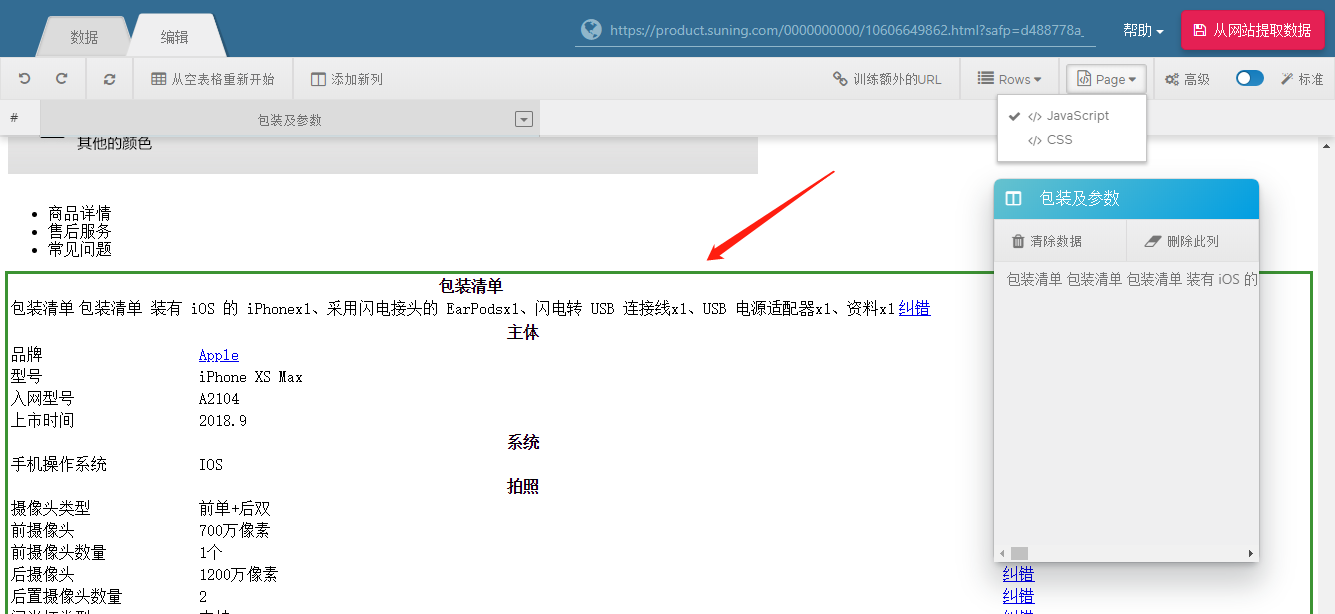Screen dimensions: 1335x614
Task: Open the Rows dropdown
Action: coord(1011,78)
